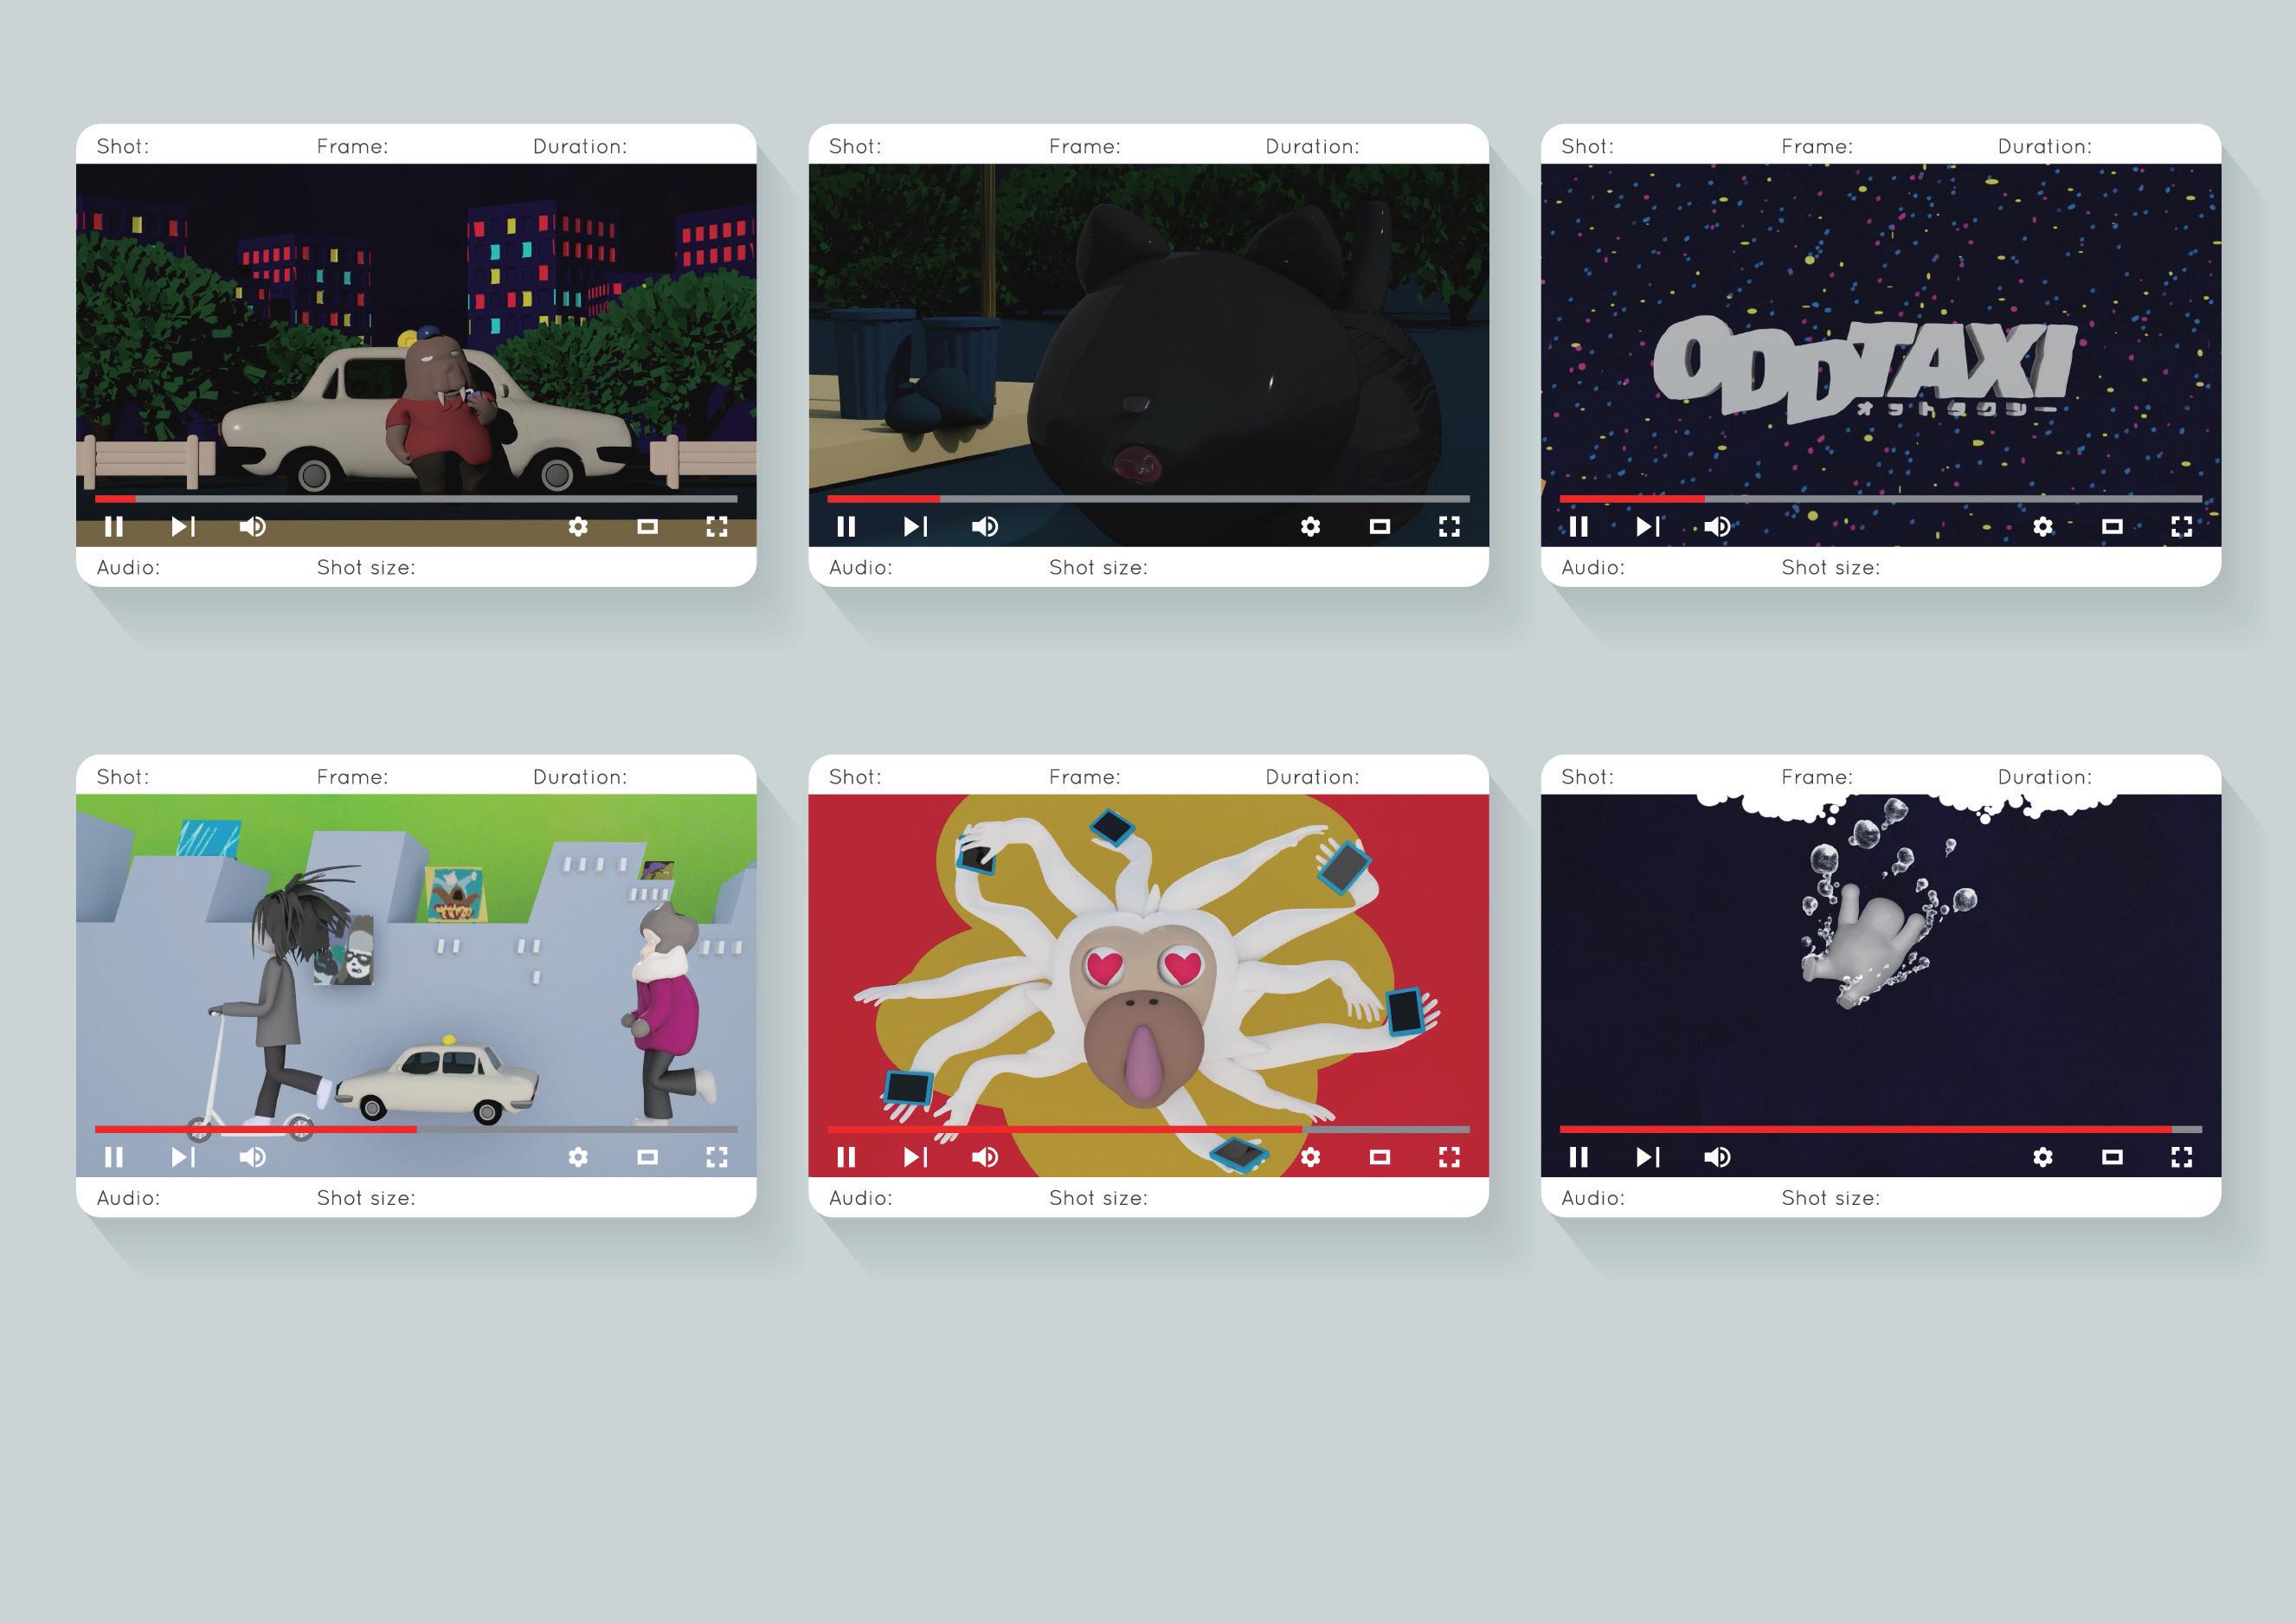
Task: Open settings gear on walrus taxi video
Action: 578,526
